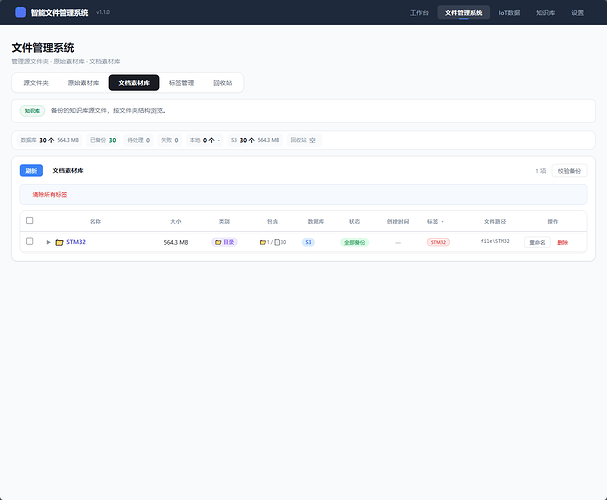Screen dimensions: 607x500
Task: Click the S3 database badge in row
Action: [x=308, y=242]
